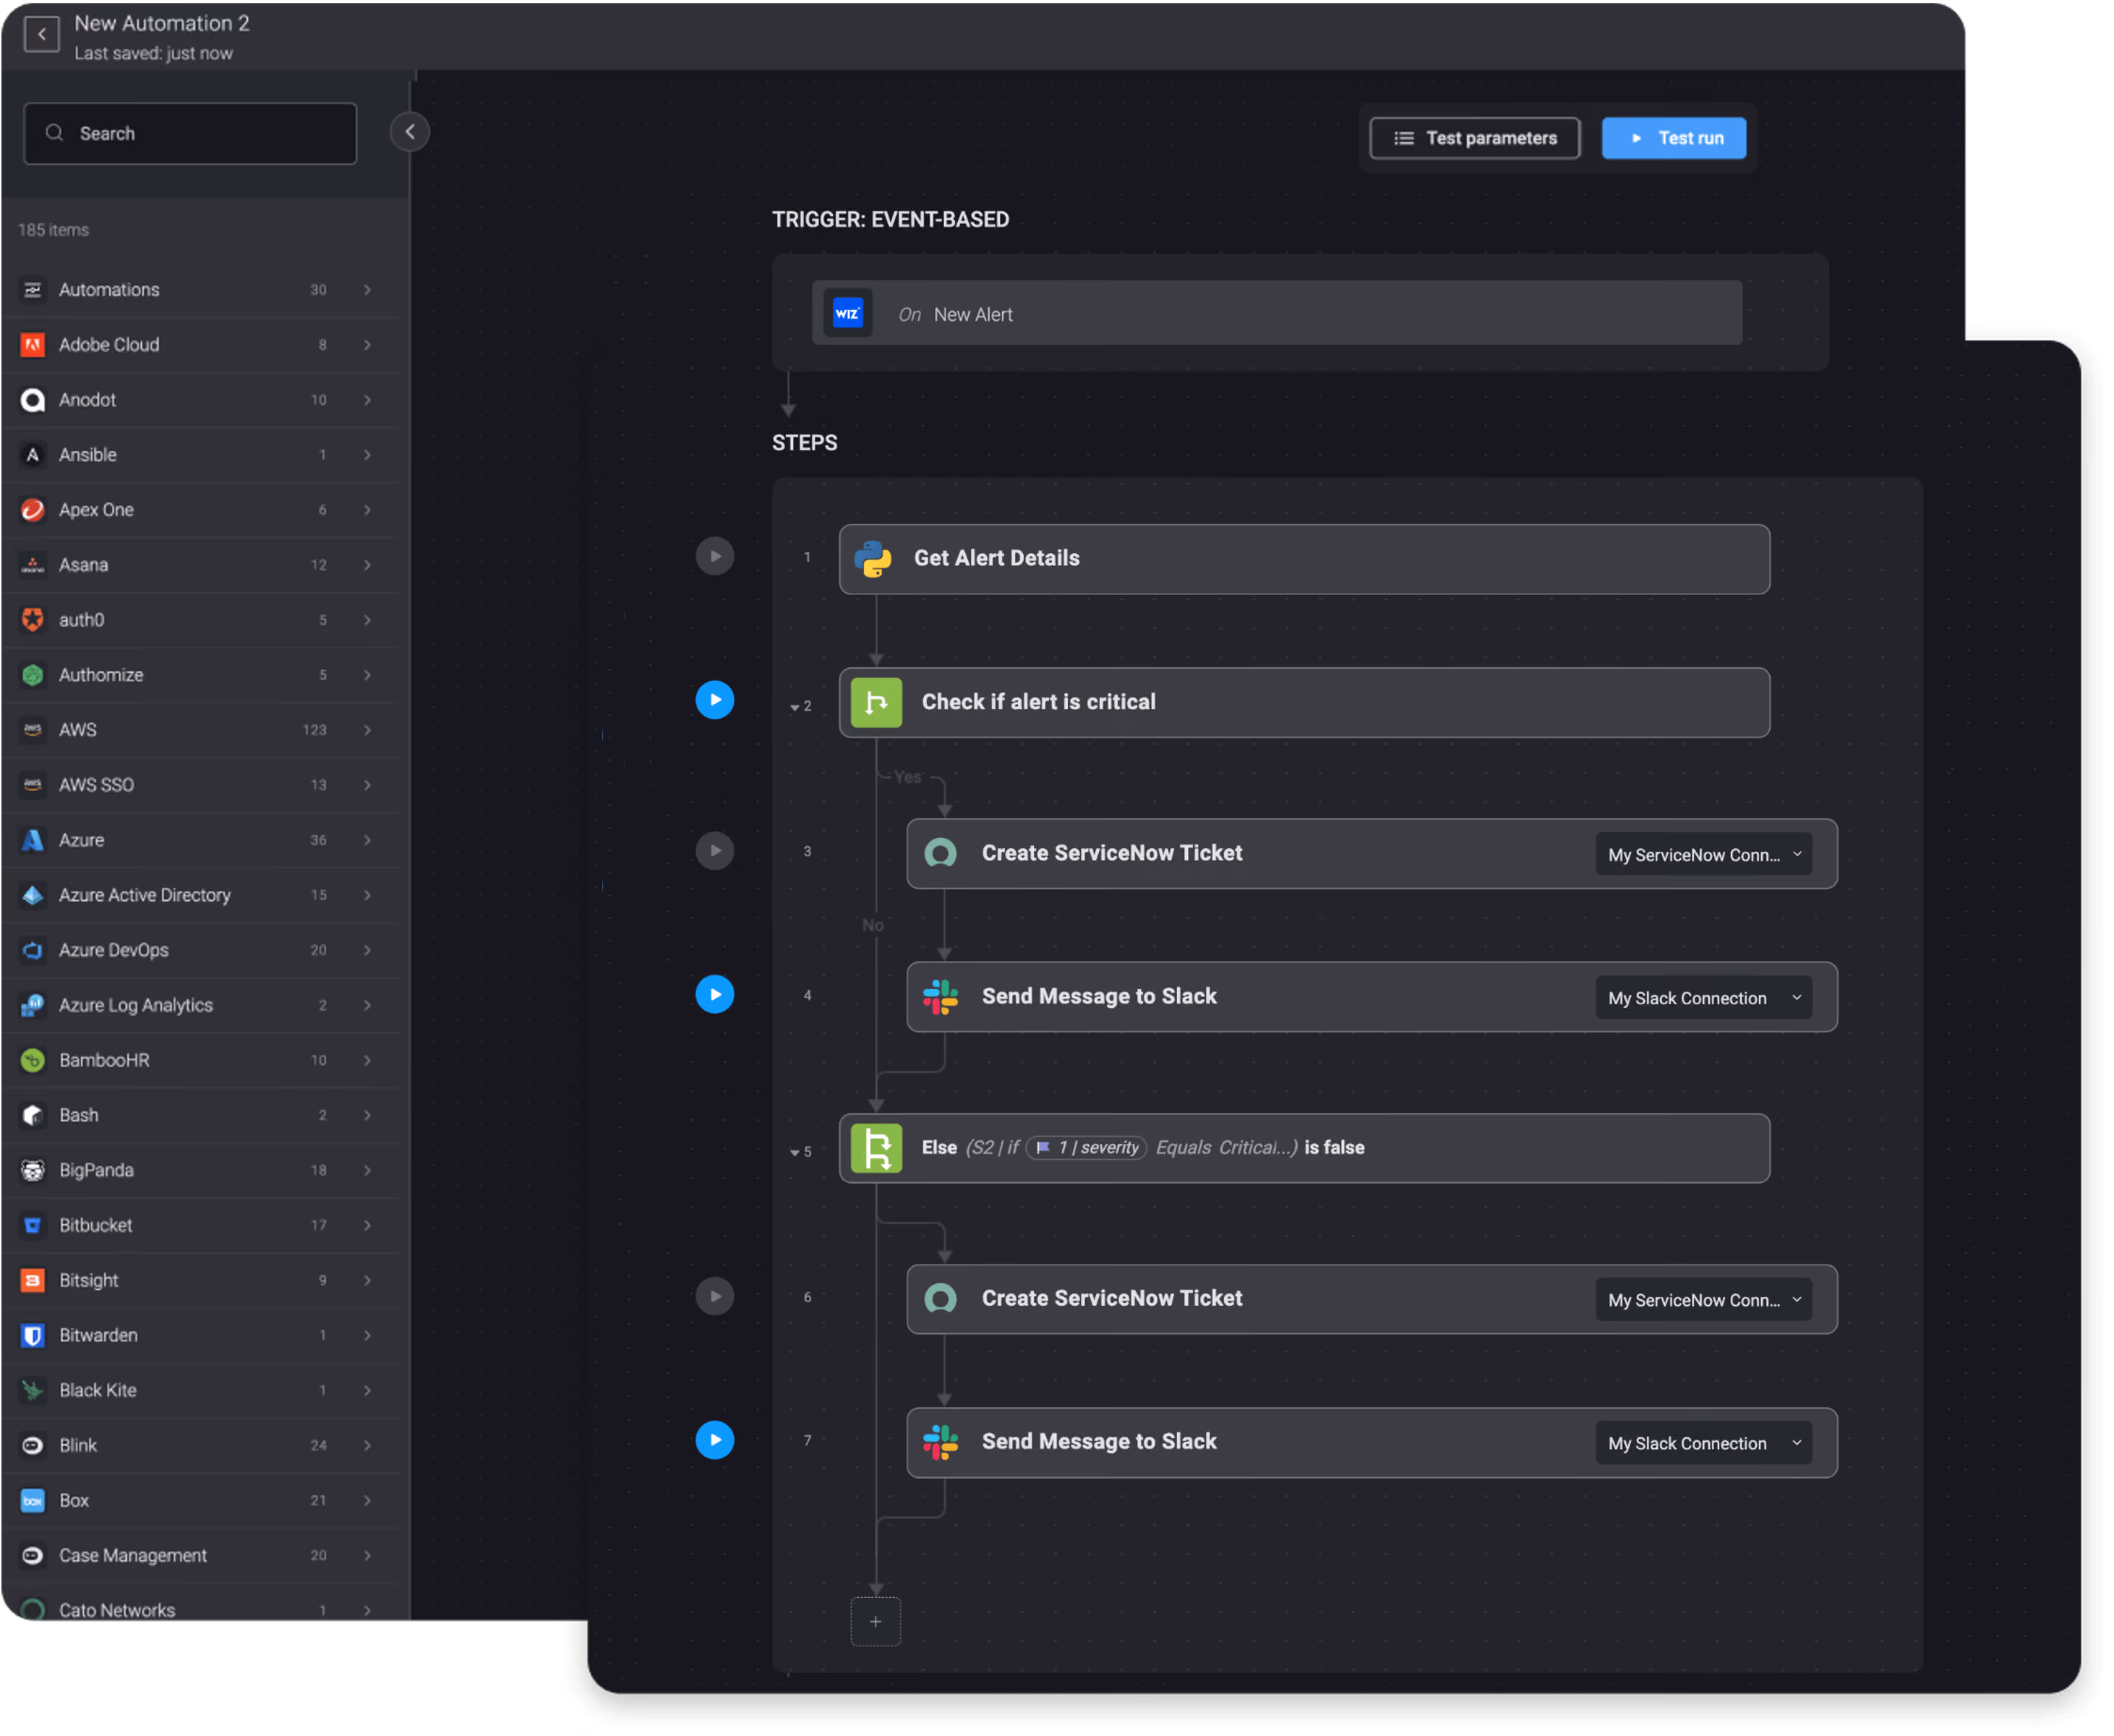Click the search magnifier icon
2114x1736 pixels.
pos(55,133)
